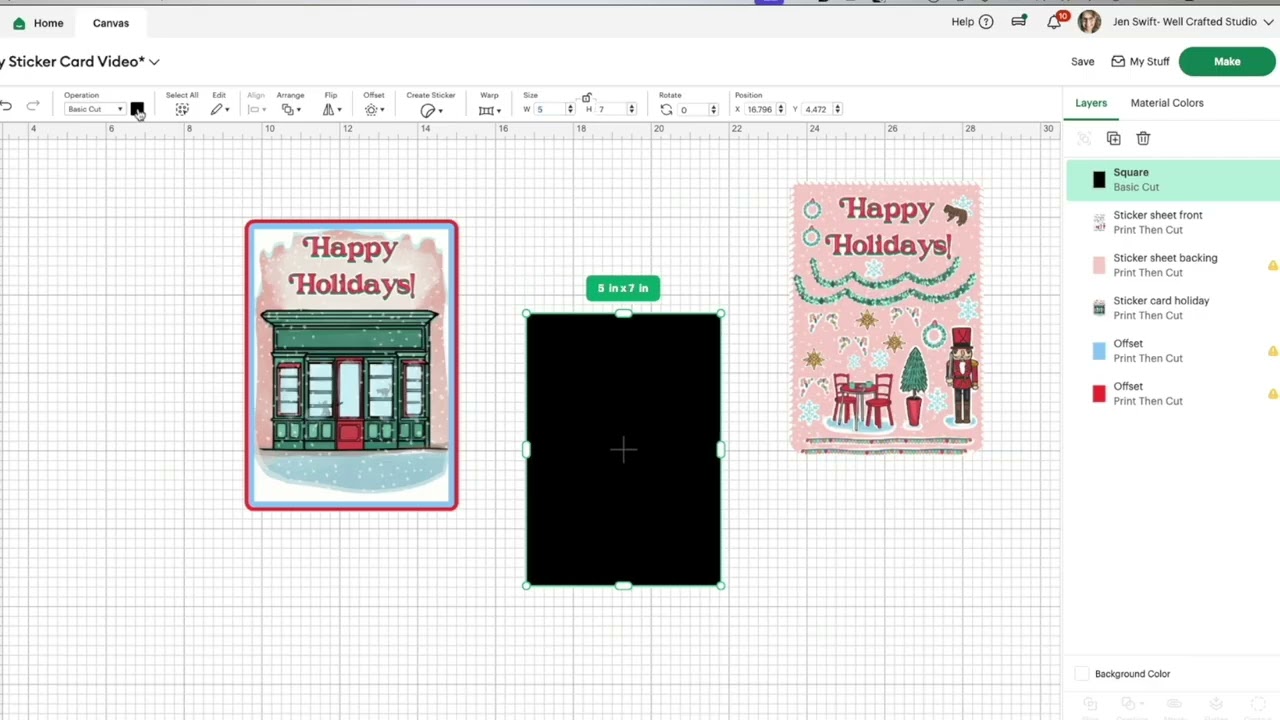Expand the project title chevron
This screenshot has width=1280, height=720.
tap(154, 62)
